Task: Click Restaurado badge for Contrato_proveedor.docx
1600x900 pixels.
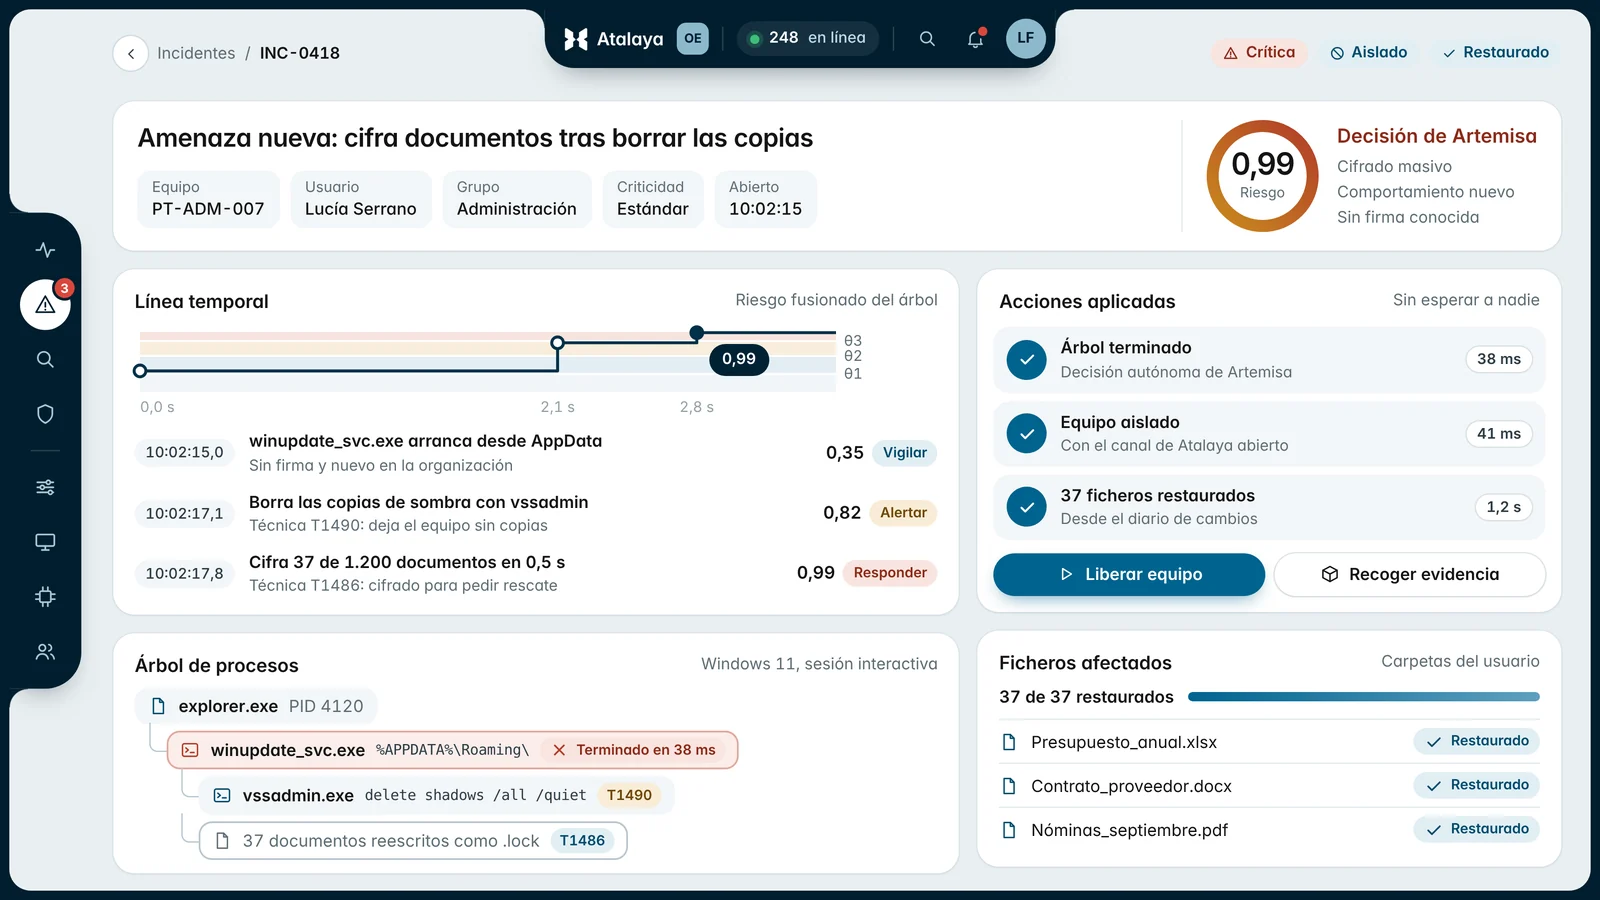Action: (1477, 785)
